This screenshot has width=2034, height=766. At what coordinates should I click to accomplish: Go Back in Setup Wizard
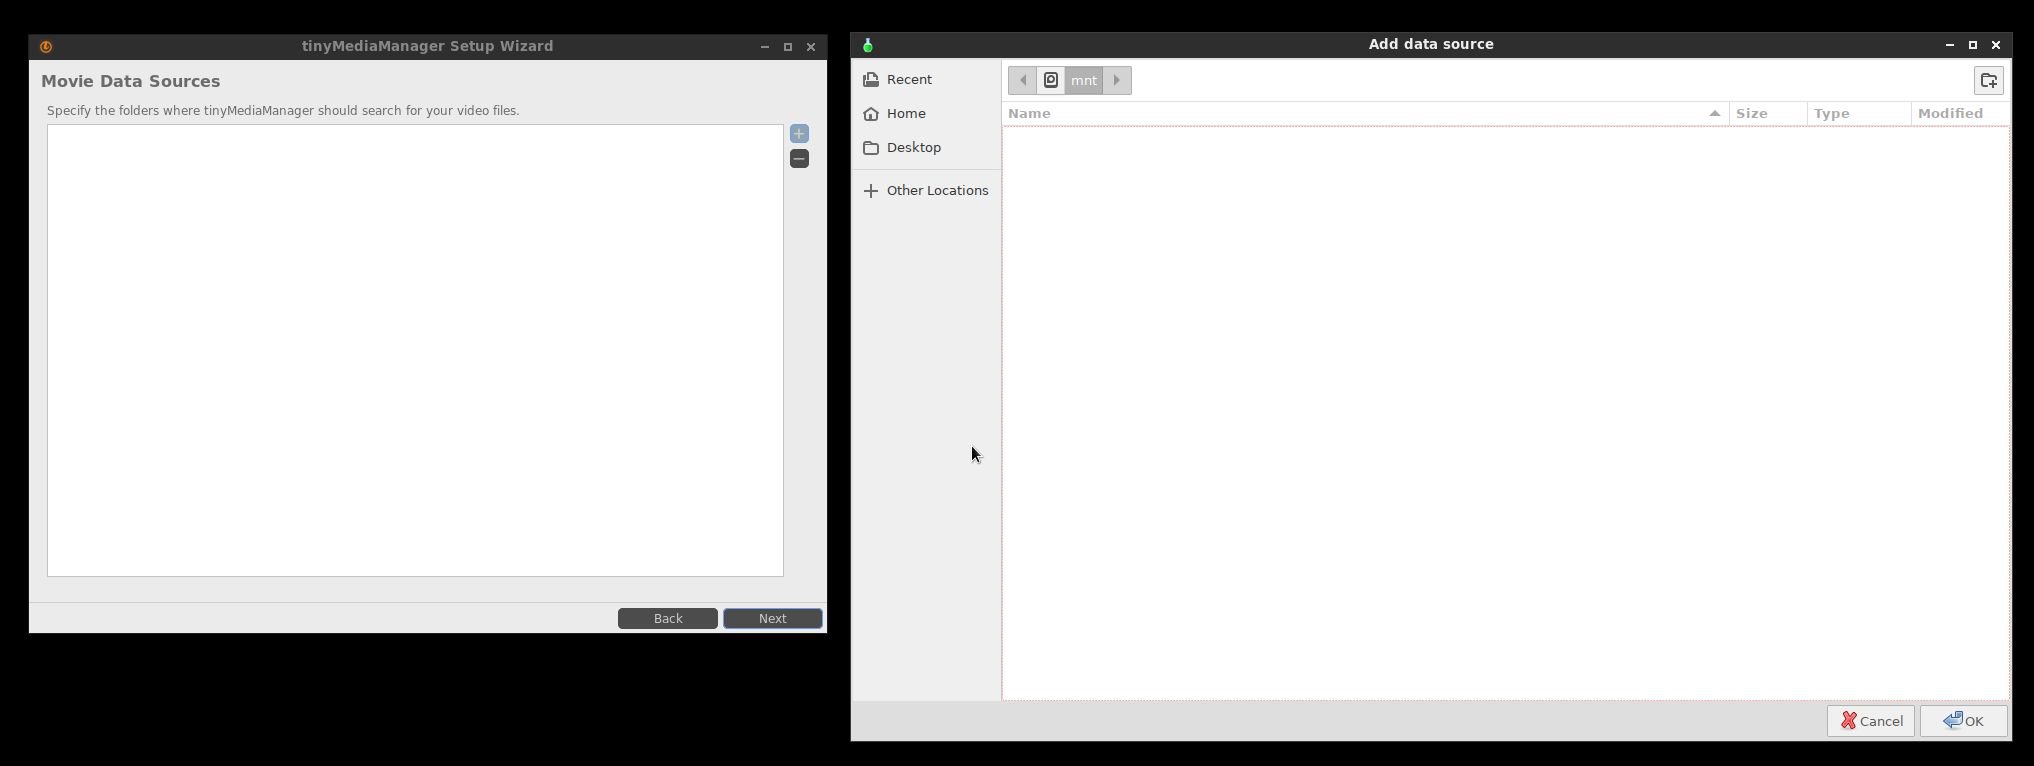click(668, 618)
